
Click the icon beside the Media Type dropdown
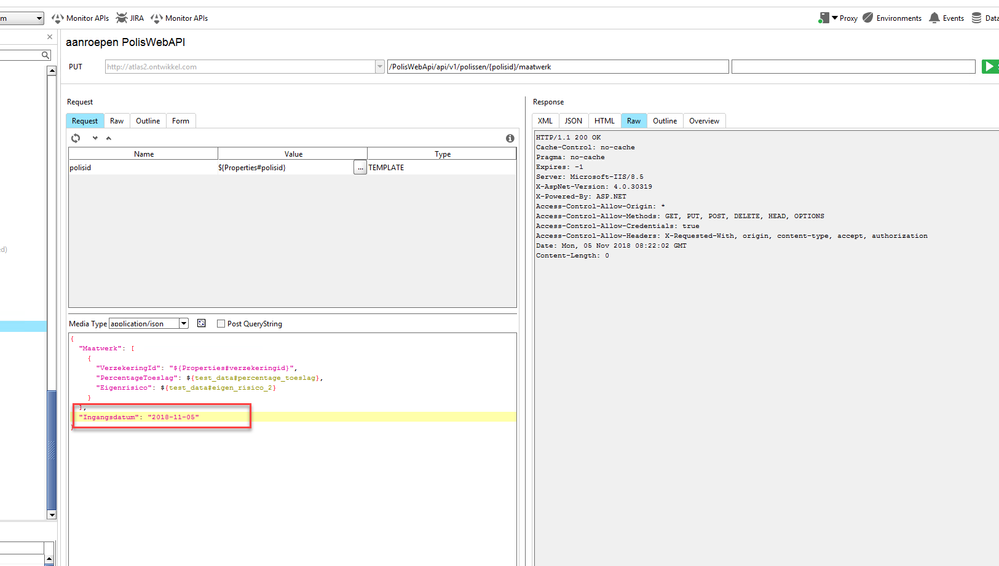[201, 324]
